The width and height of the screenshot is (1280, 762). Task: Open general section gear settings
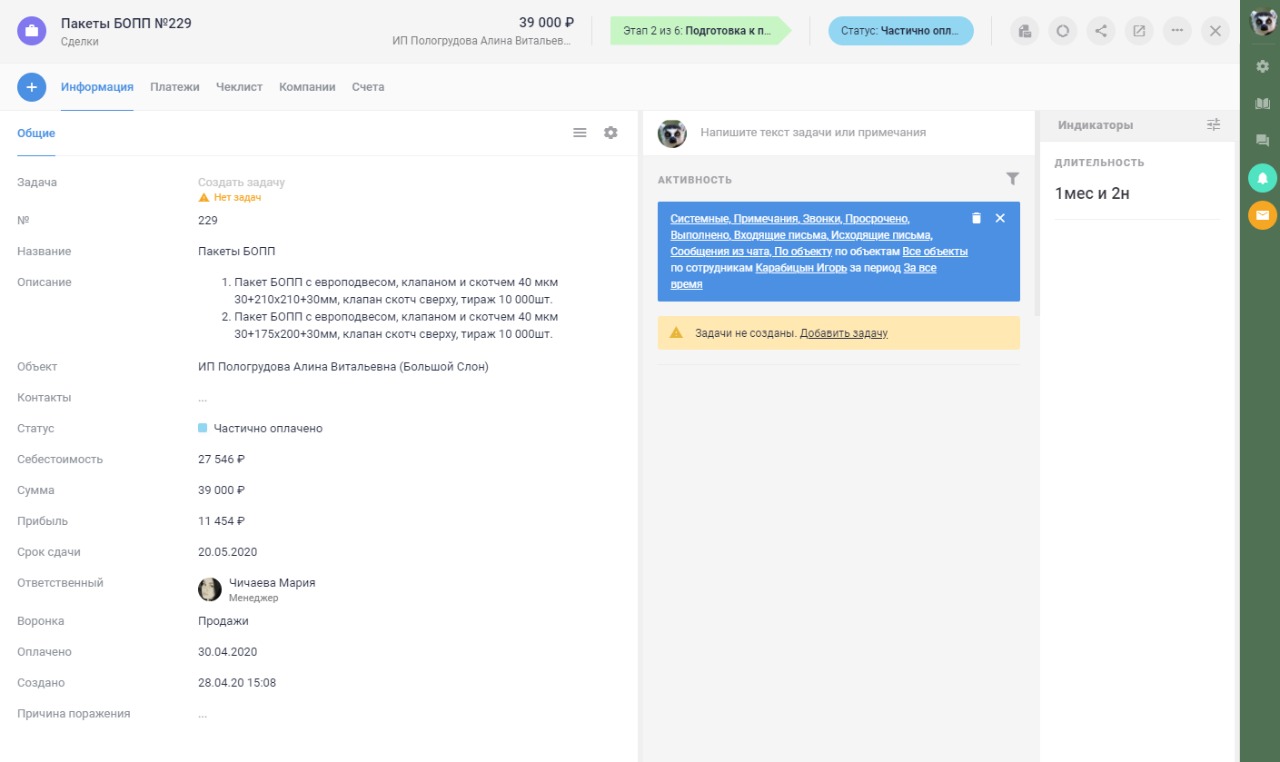pos(610,133)
